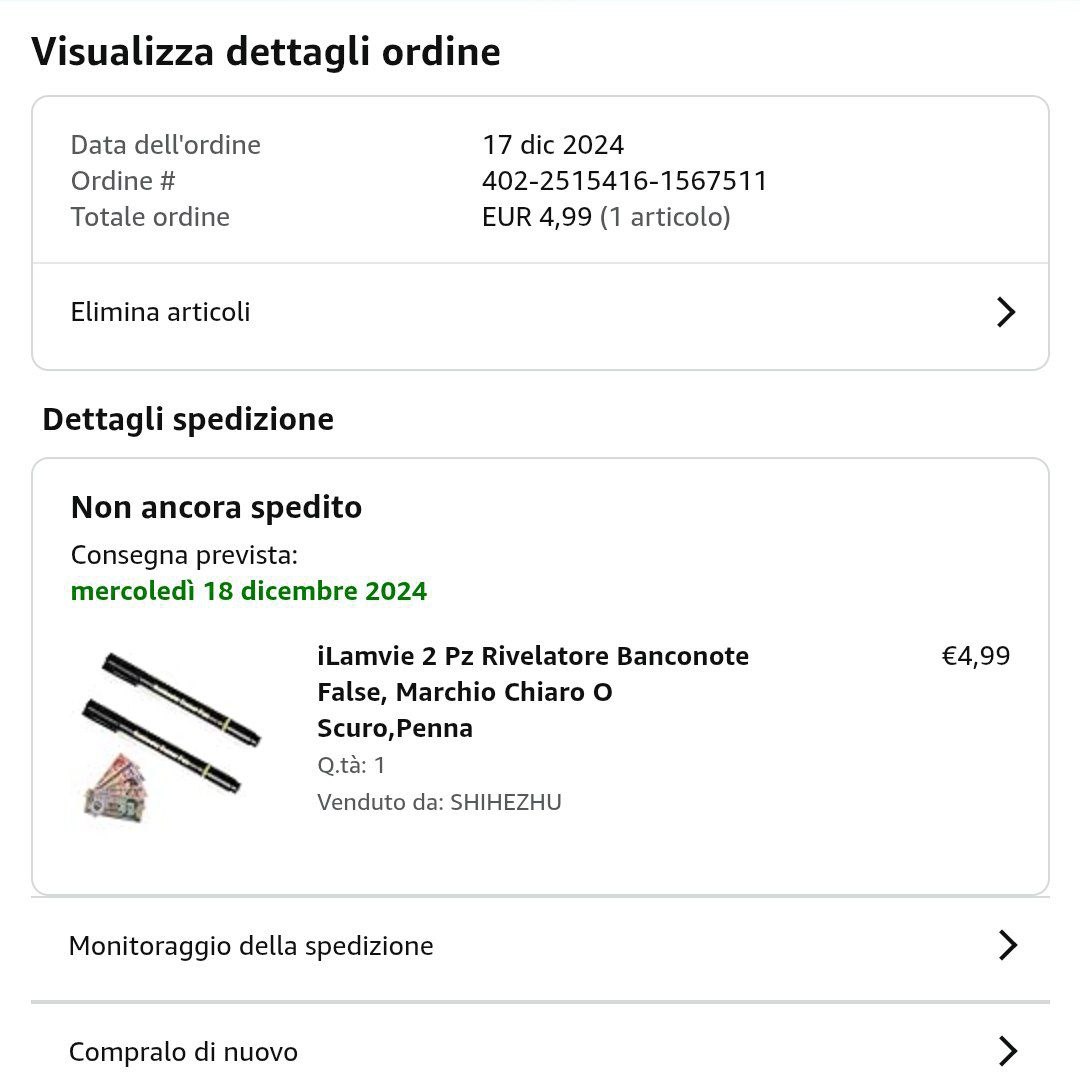This screenshot has width=1080, height=1086.
Task: Open the counterfeit pen product thumbnail
Action: pyautogui.click(x=170, y=738)
